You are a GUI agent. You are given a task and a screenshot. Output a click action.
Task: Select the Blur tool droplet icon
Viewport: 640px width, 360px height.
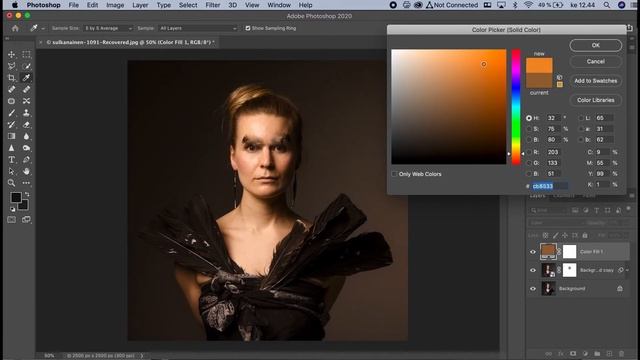tap(27, 136)
